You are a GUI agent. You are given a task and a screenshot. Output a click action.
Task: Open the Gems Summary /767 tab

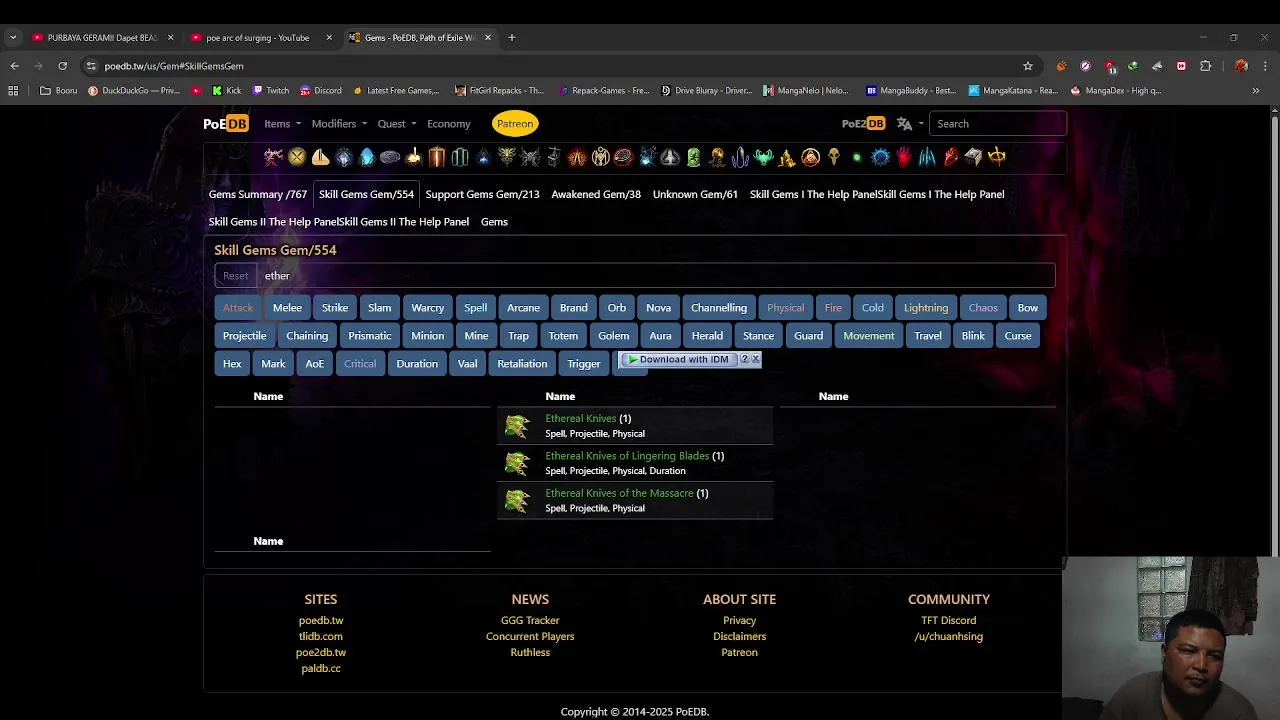(258, 194)
